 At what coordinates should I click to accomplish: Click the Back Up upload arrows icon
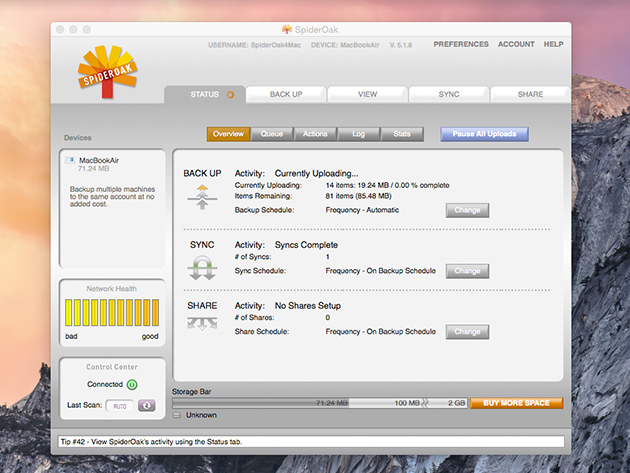coord(202,197)
